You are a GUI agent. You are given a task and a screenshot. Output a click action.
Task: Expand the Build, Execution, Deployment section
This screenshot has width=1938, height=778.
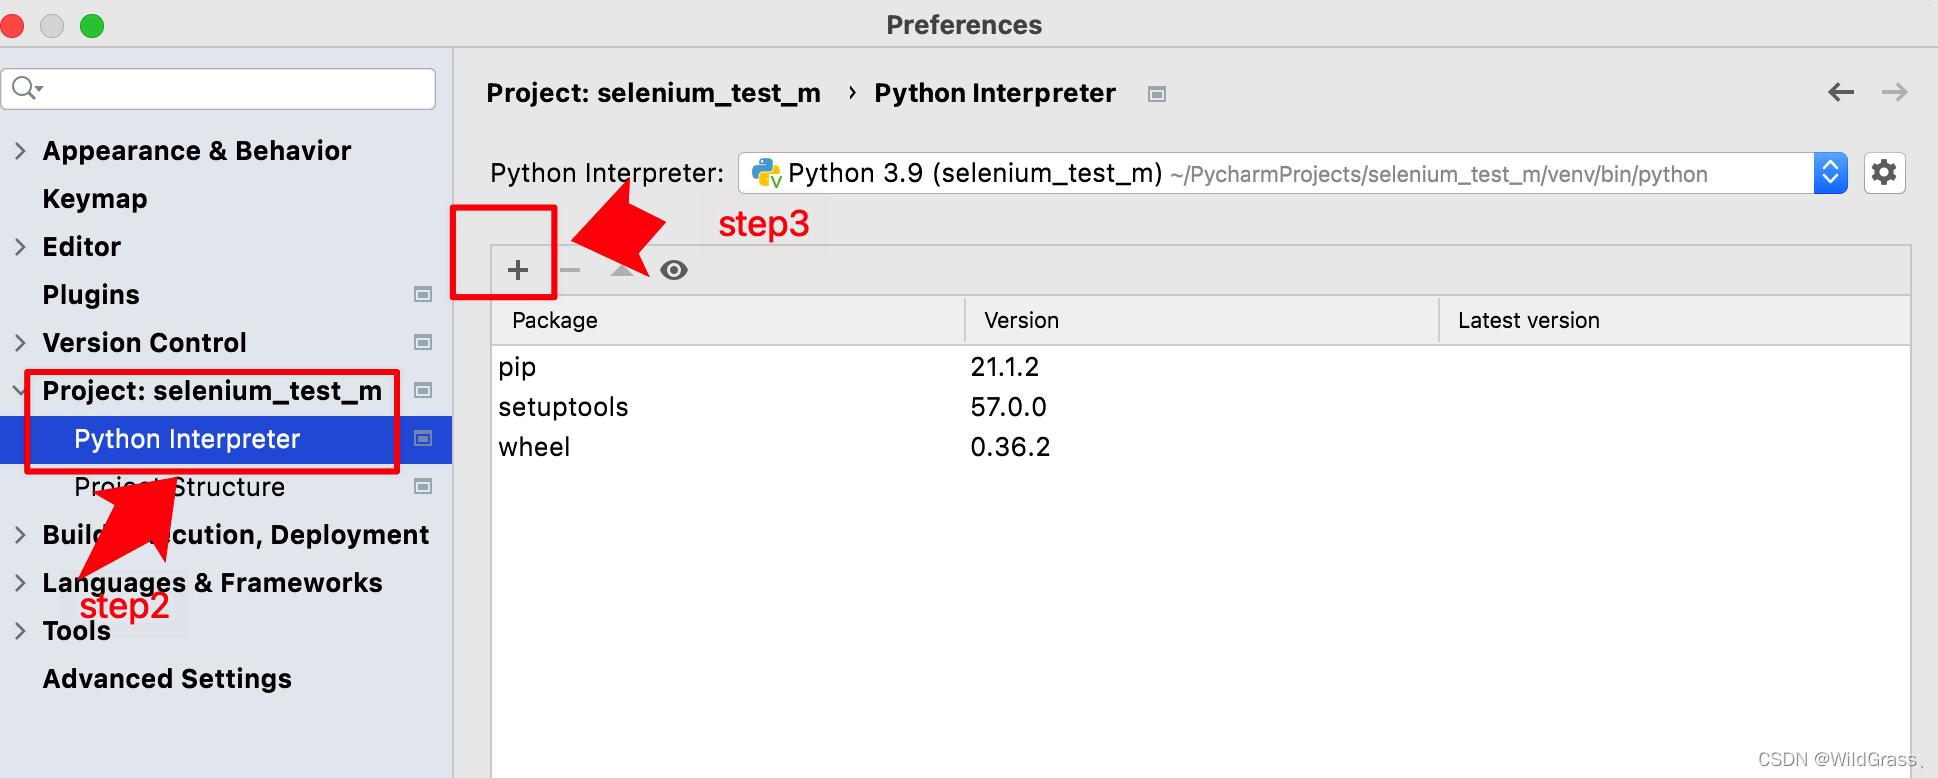pos(20,535)
